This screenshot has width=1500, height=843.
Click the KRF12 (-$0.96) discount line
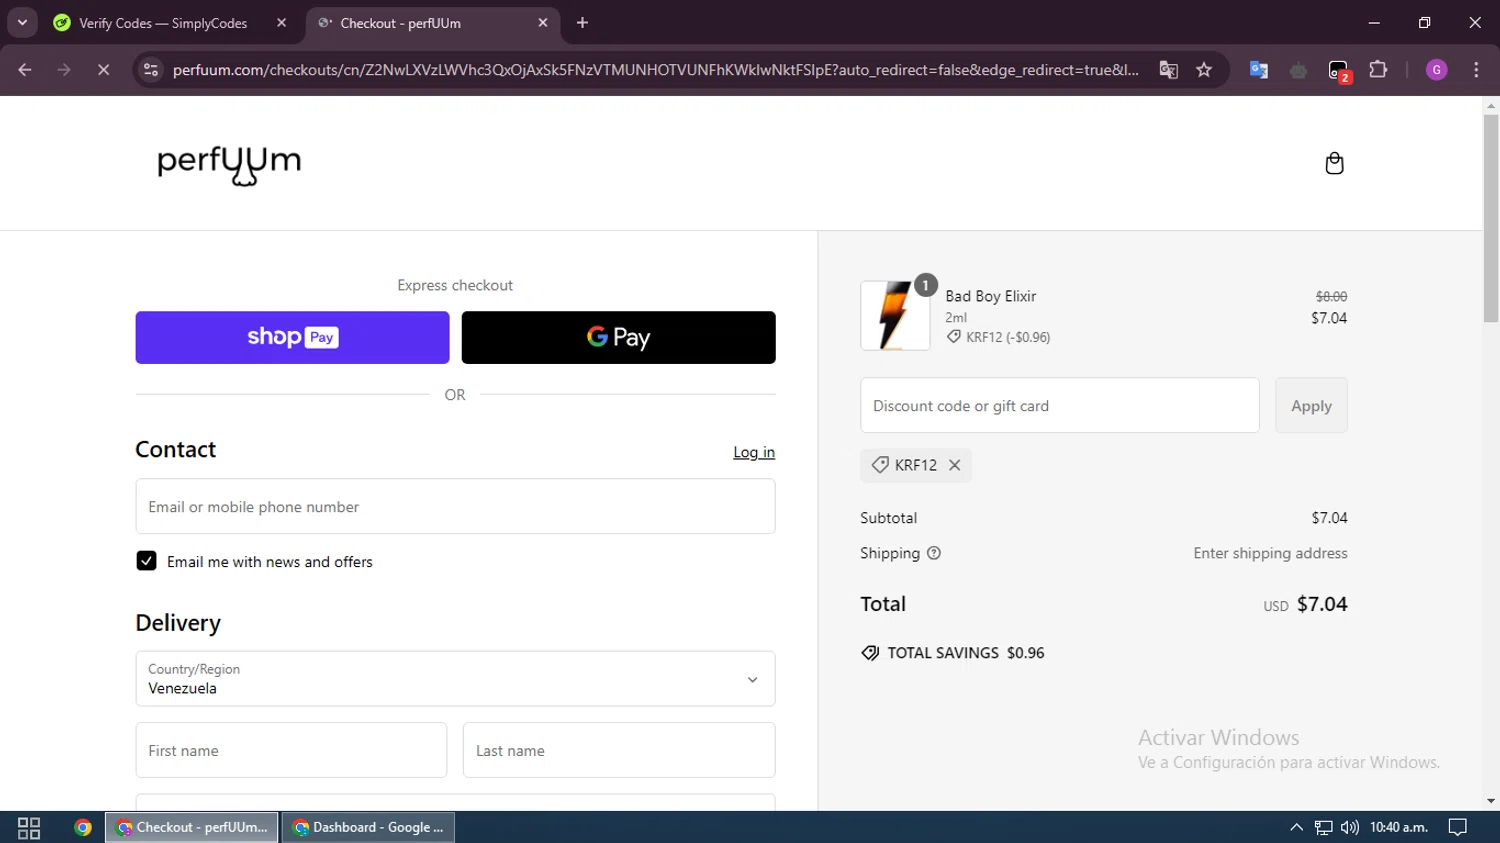(998, 337)
